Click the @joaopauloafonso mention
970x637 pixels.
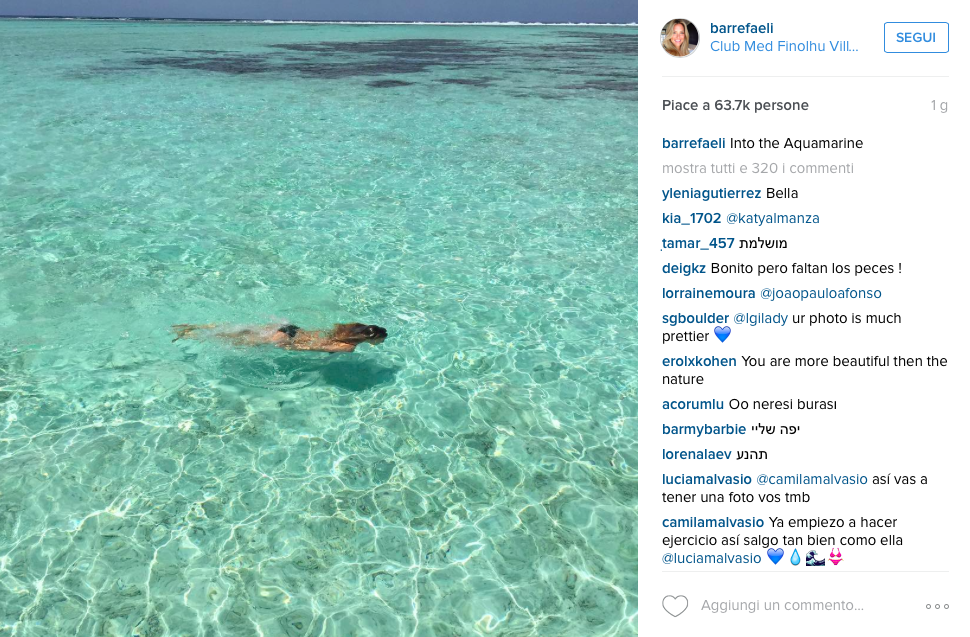coord(821,293)
